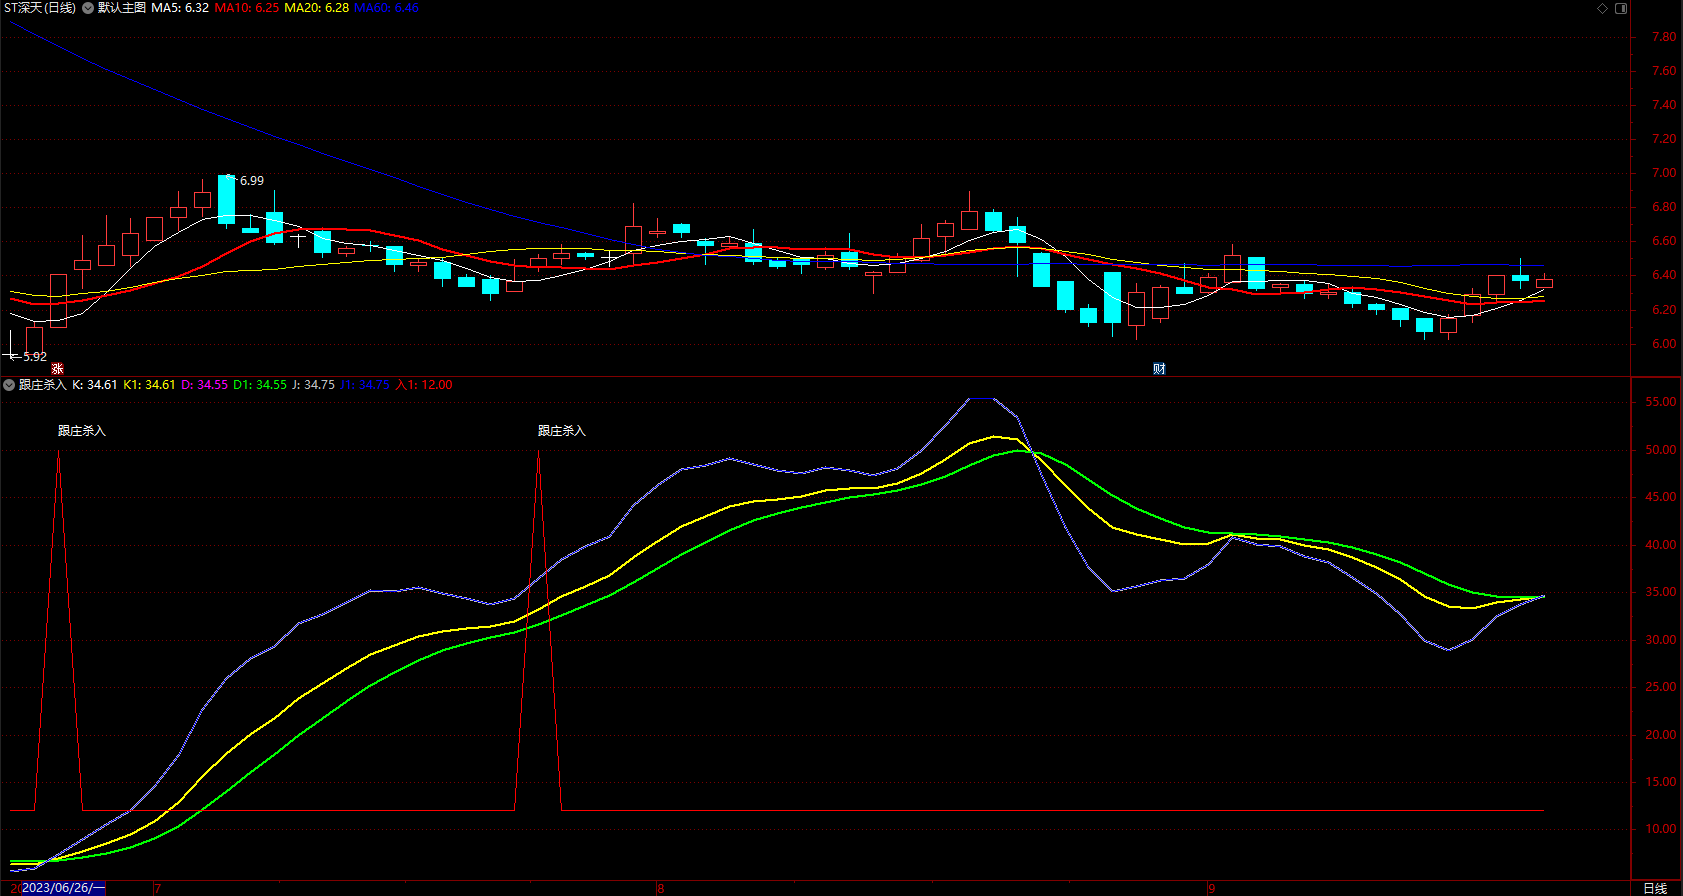Screen dimensions: 1683x896
Task: Click the 跟庄杀入 indicator name in sub-chart header
Action: pyautogui.click(x=43, y=385)
